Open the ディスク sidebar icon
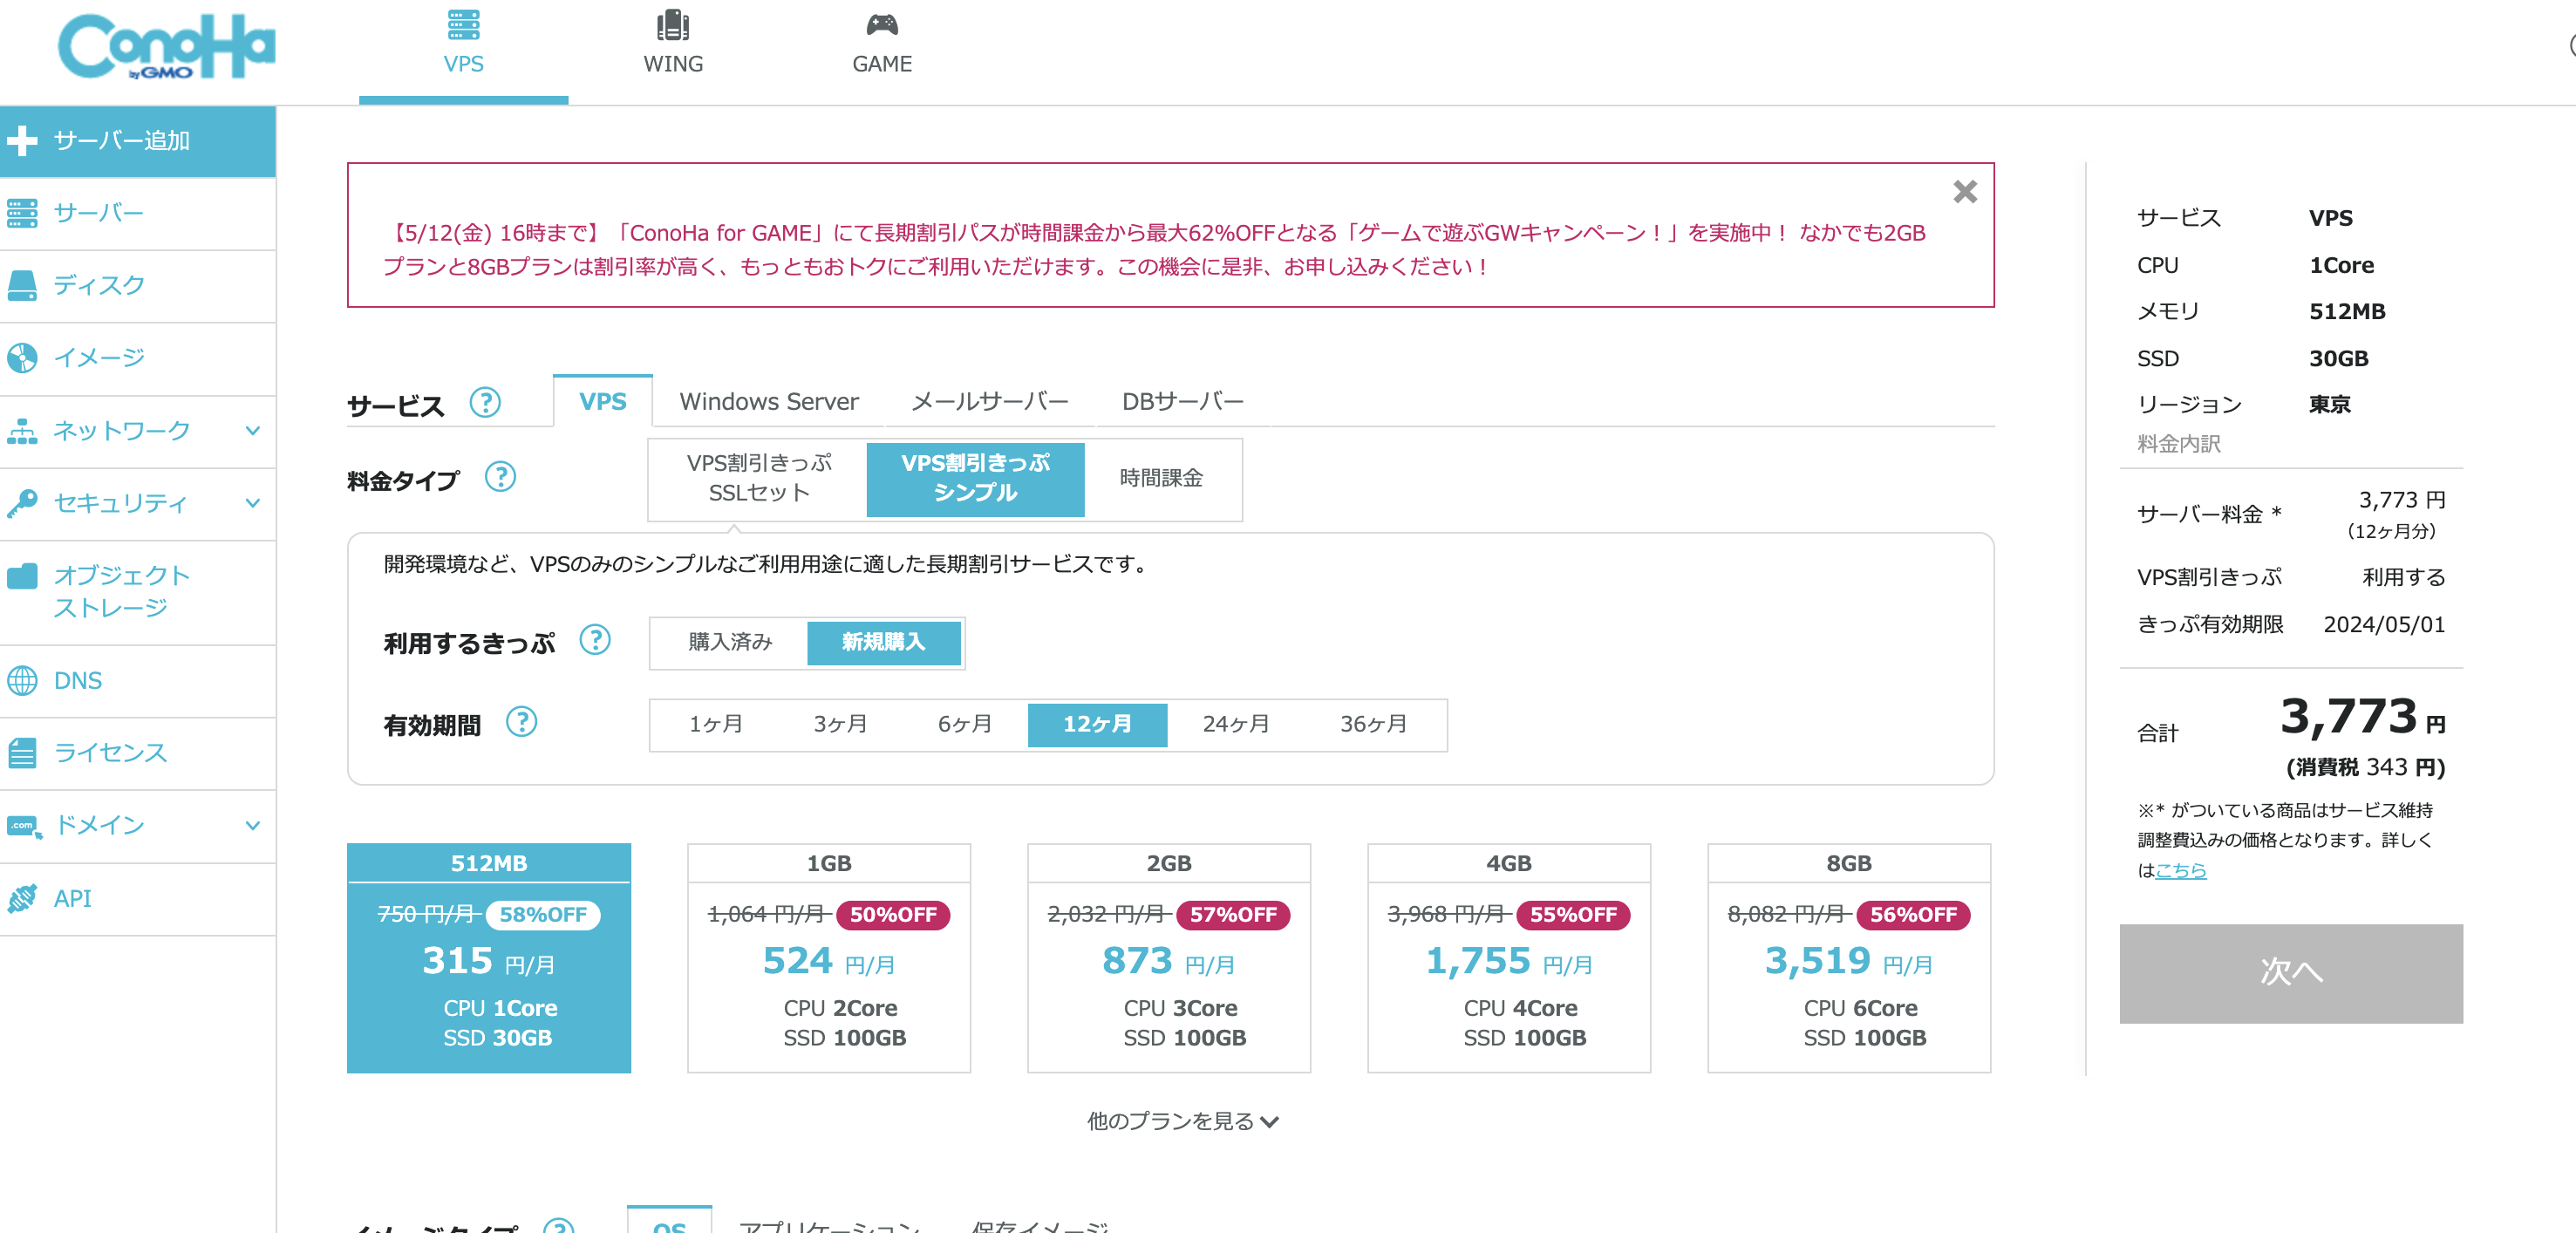 click(22, 285)
